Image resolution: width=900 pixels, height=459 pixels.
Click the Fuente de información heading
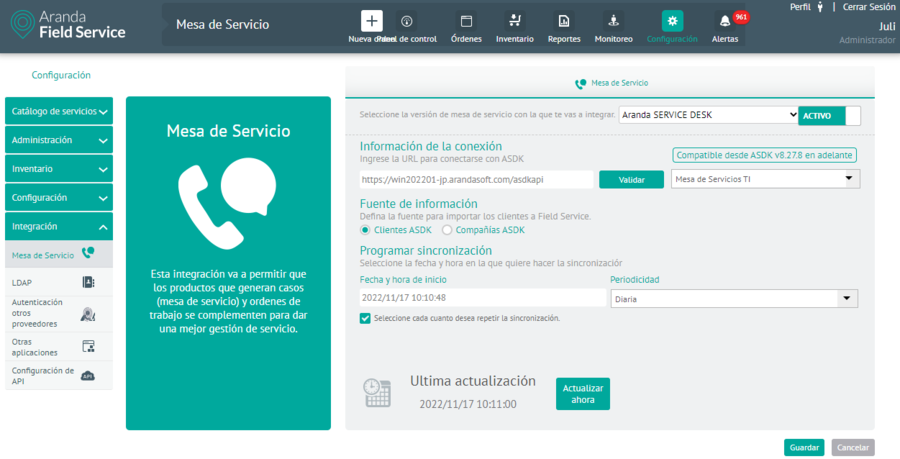pyautogui.click(x=418, y=204)
